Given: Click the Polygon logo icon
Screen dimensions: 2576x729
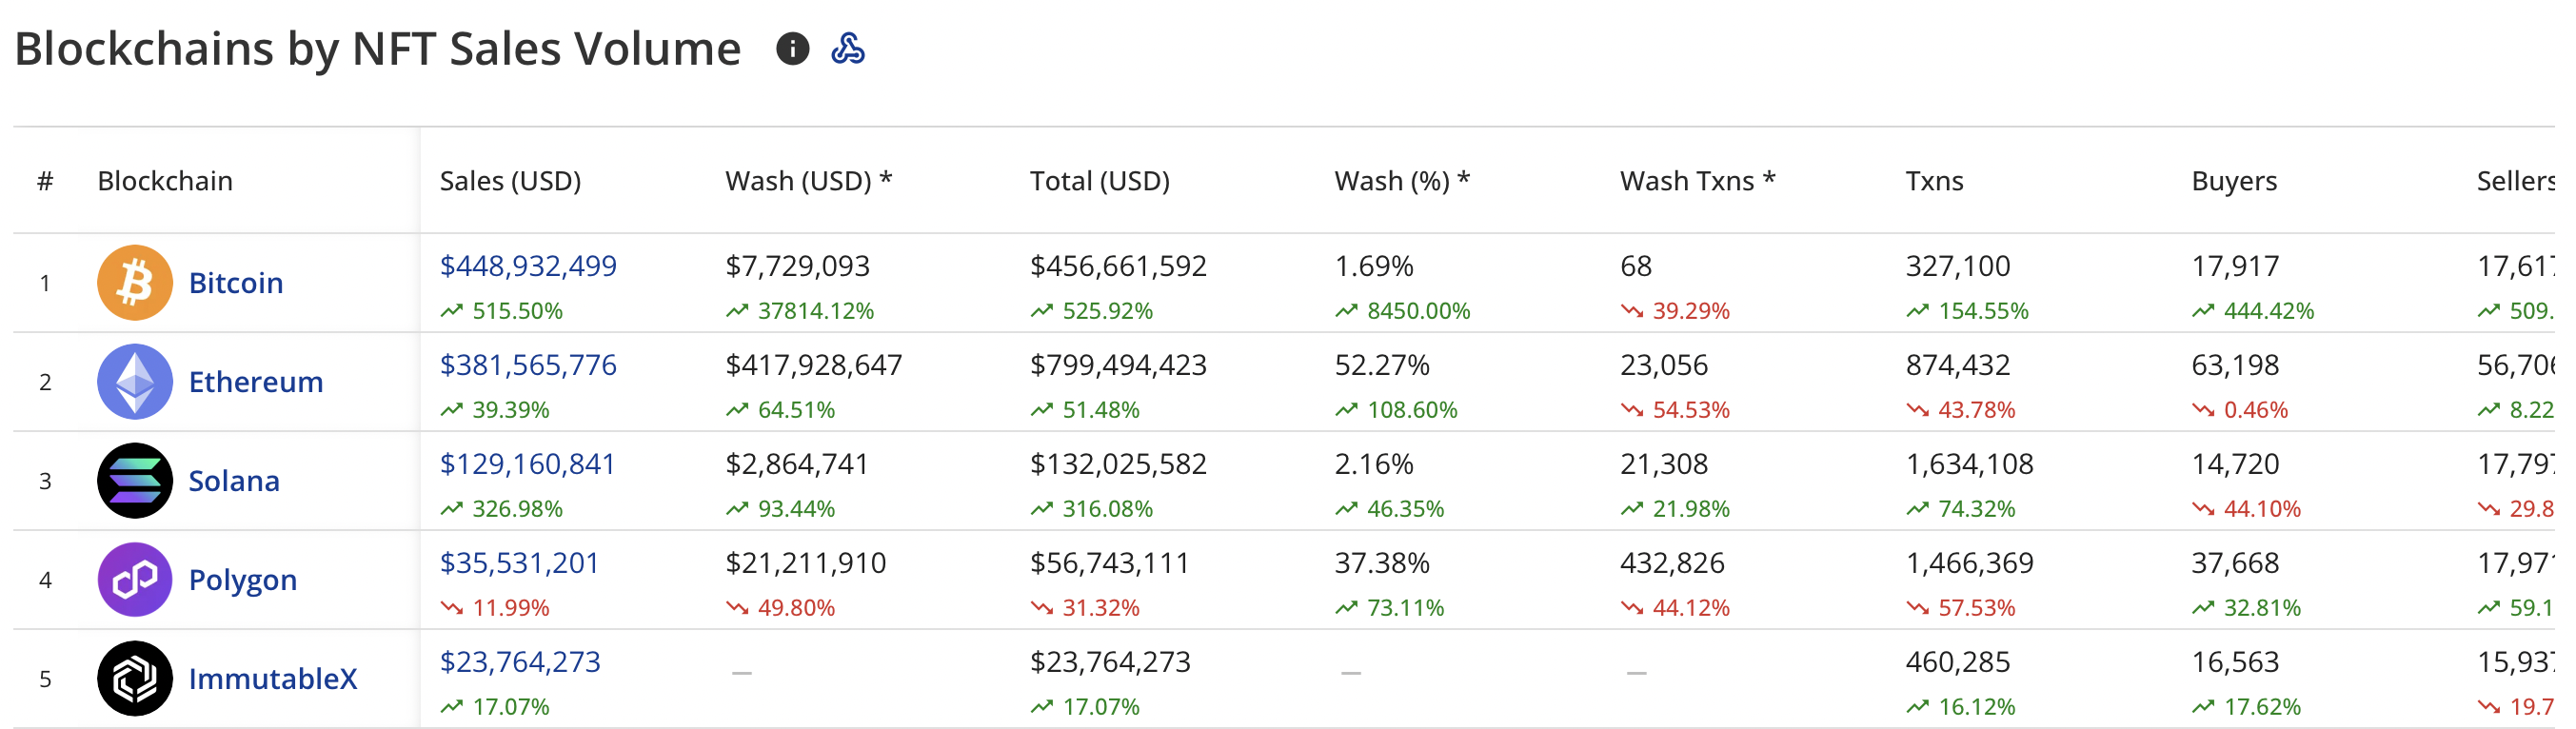Looking at the screenshot, I should point(135,580).
